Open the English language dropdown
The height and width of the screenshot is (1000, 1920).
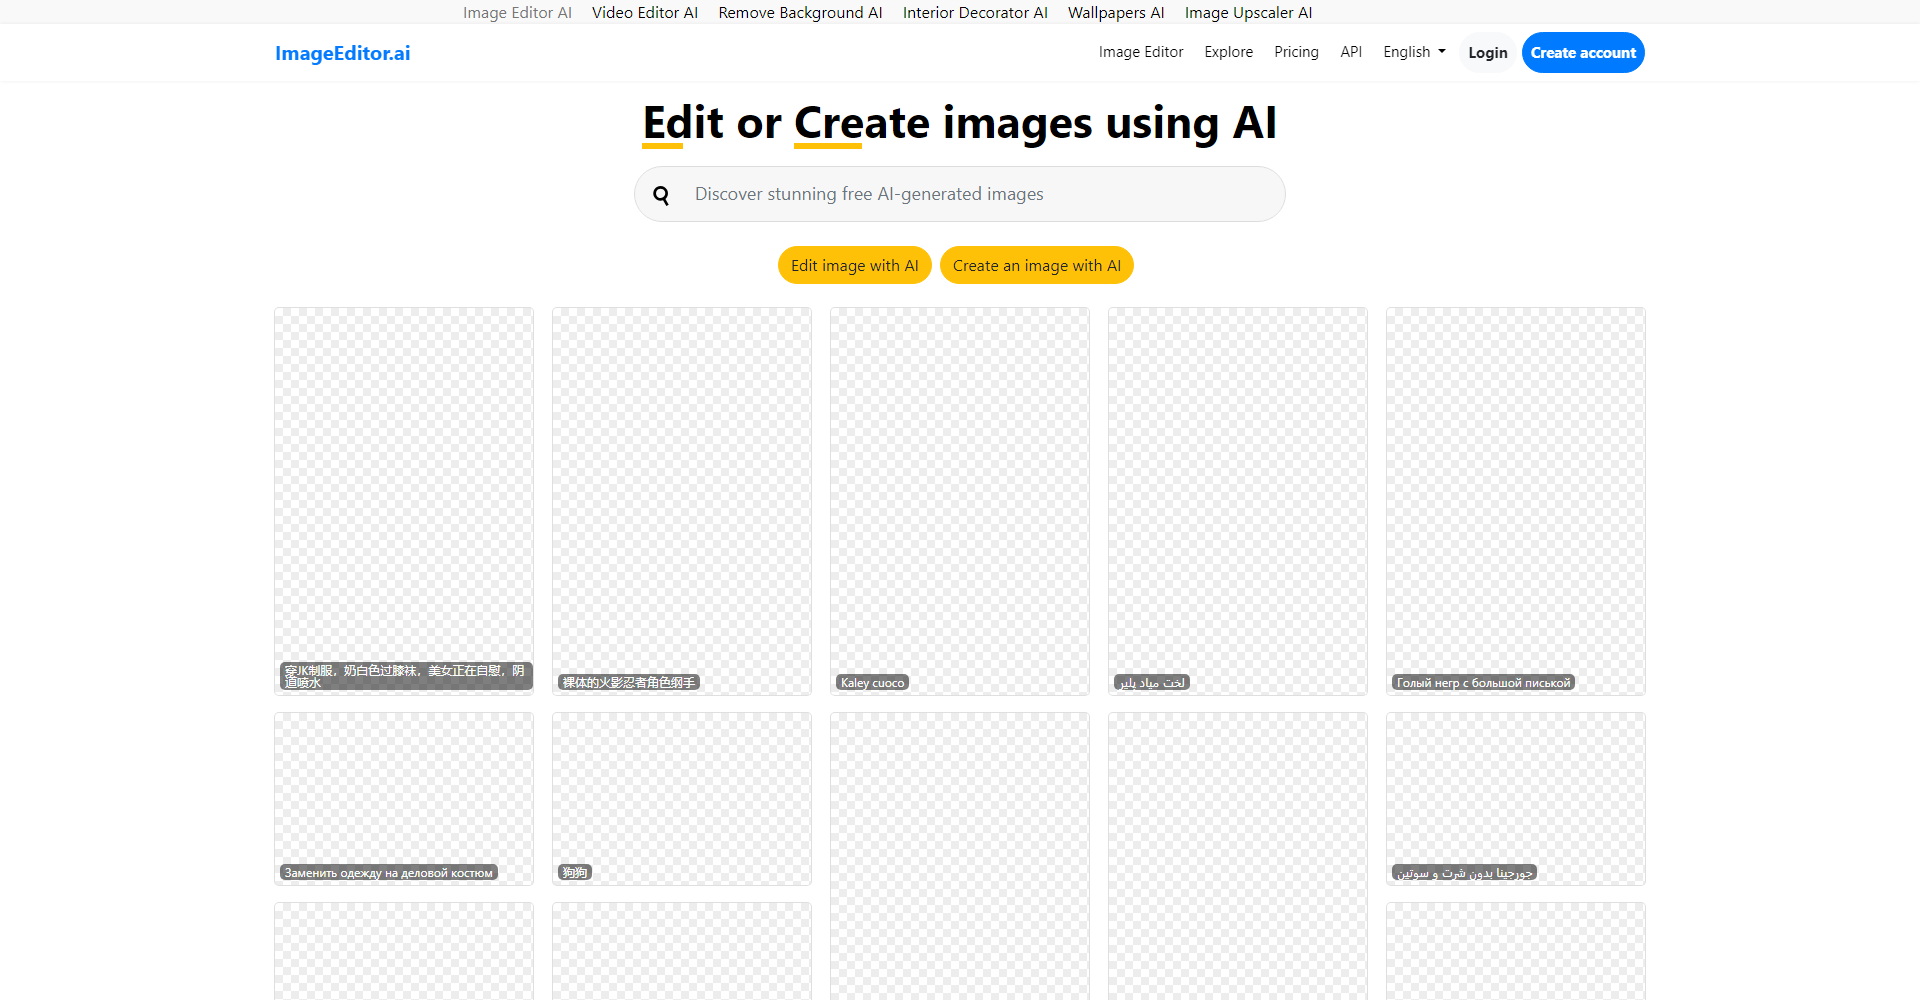pos(1413,52)
